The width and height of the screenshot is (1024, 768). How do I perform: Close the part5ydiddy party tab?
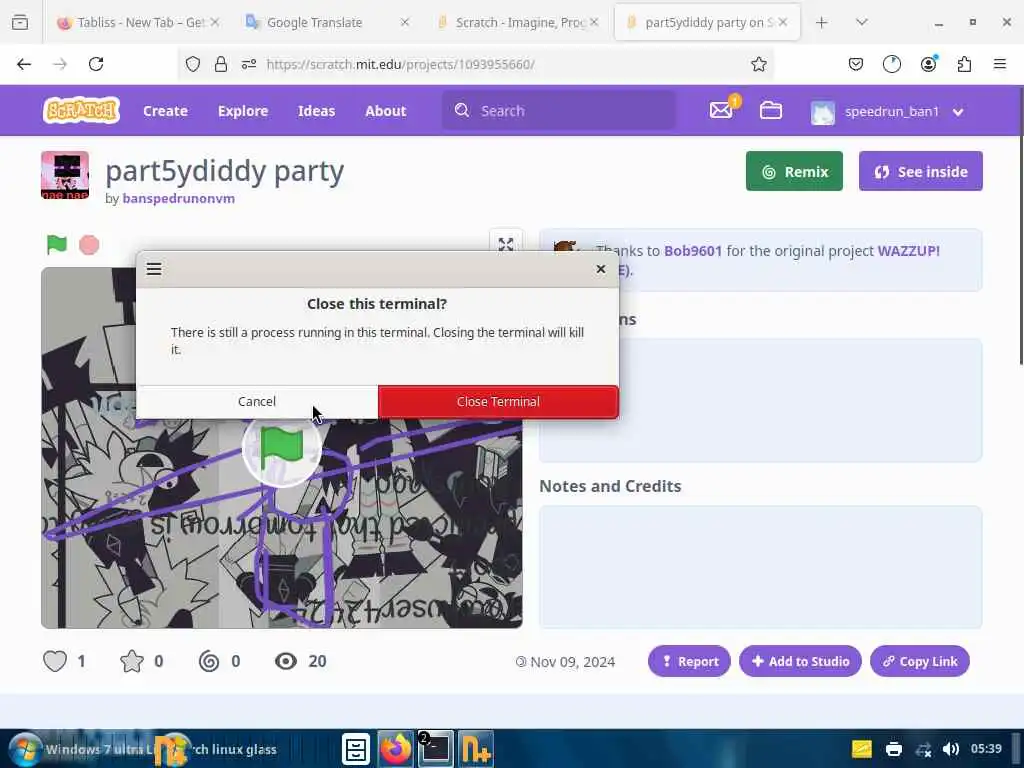coord(782,22)
